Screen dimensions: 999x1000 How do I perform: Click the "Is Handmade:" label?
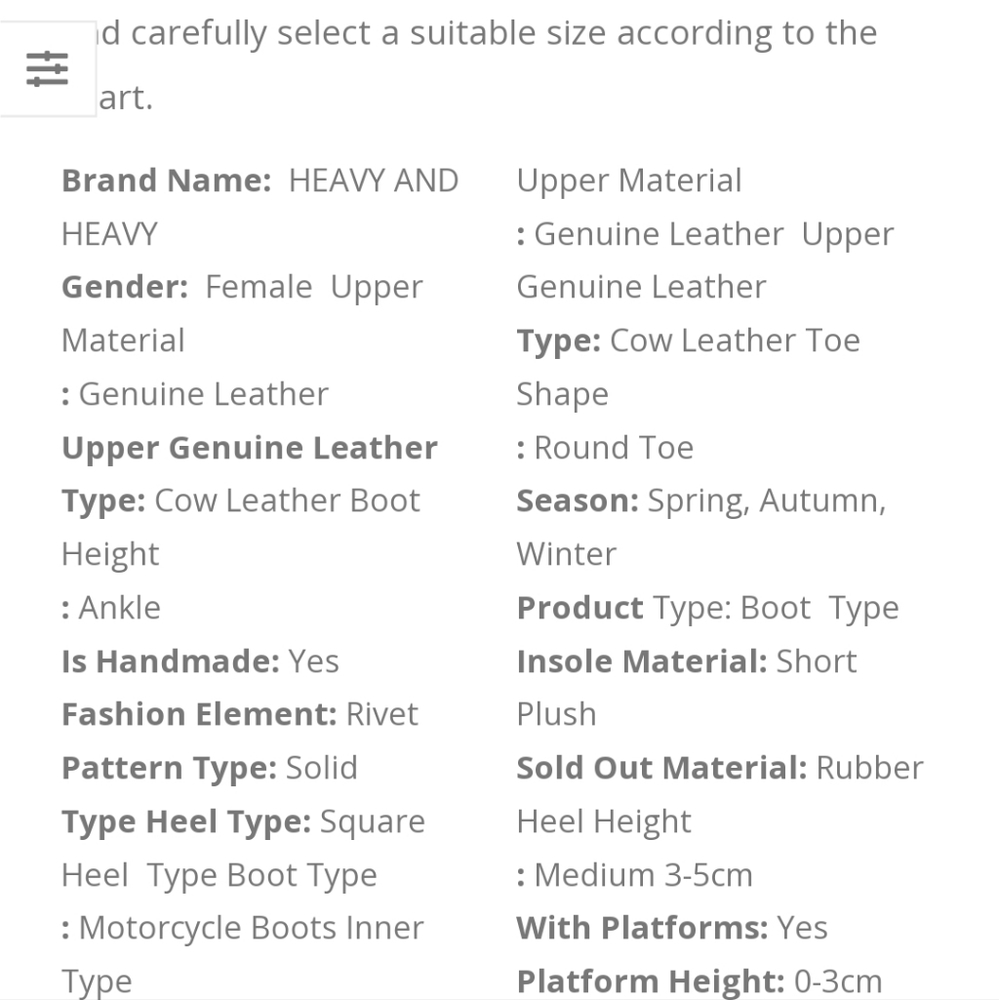[170, 661]
